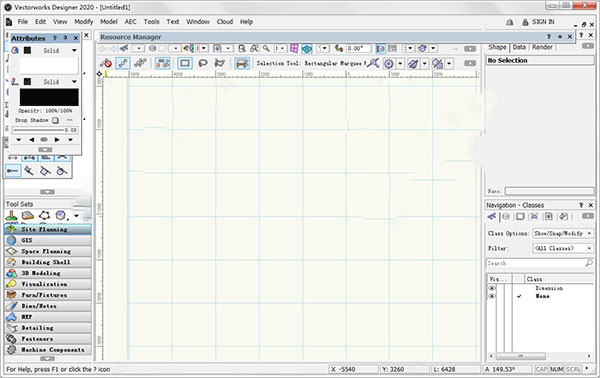Expand the Attributes palette bottom disclosure arrow
Viewport: 600px width, 378px height.
[45, 150]
